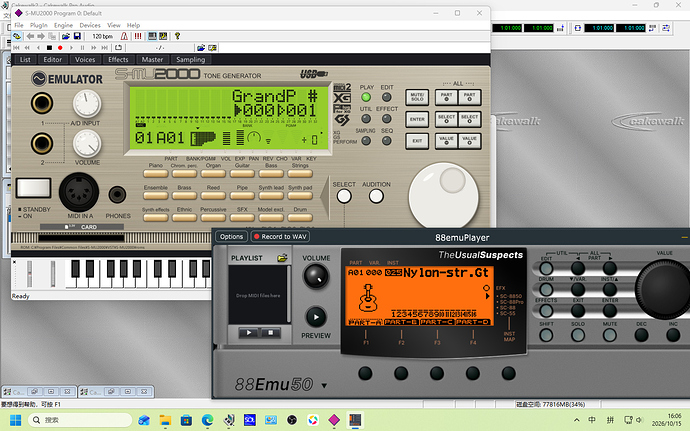690x431 pixels.
Task: Click the large VALUE dial in 88emuPlayer
Action: (x=663, y=289)
